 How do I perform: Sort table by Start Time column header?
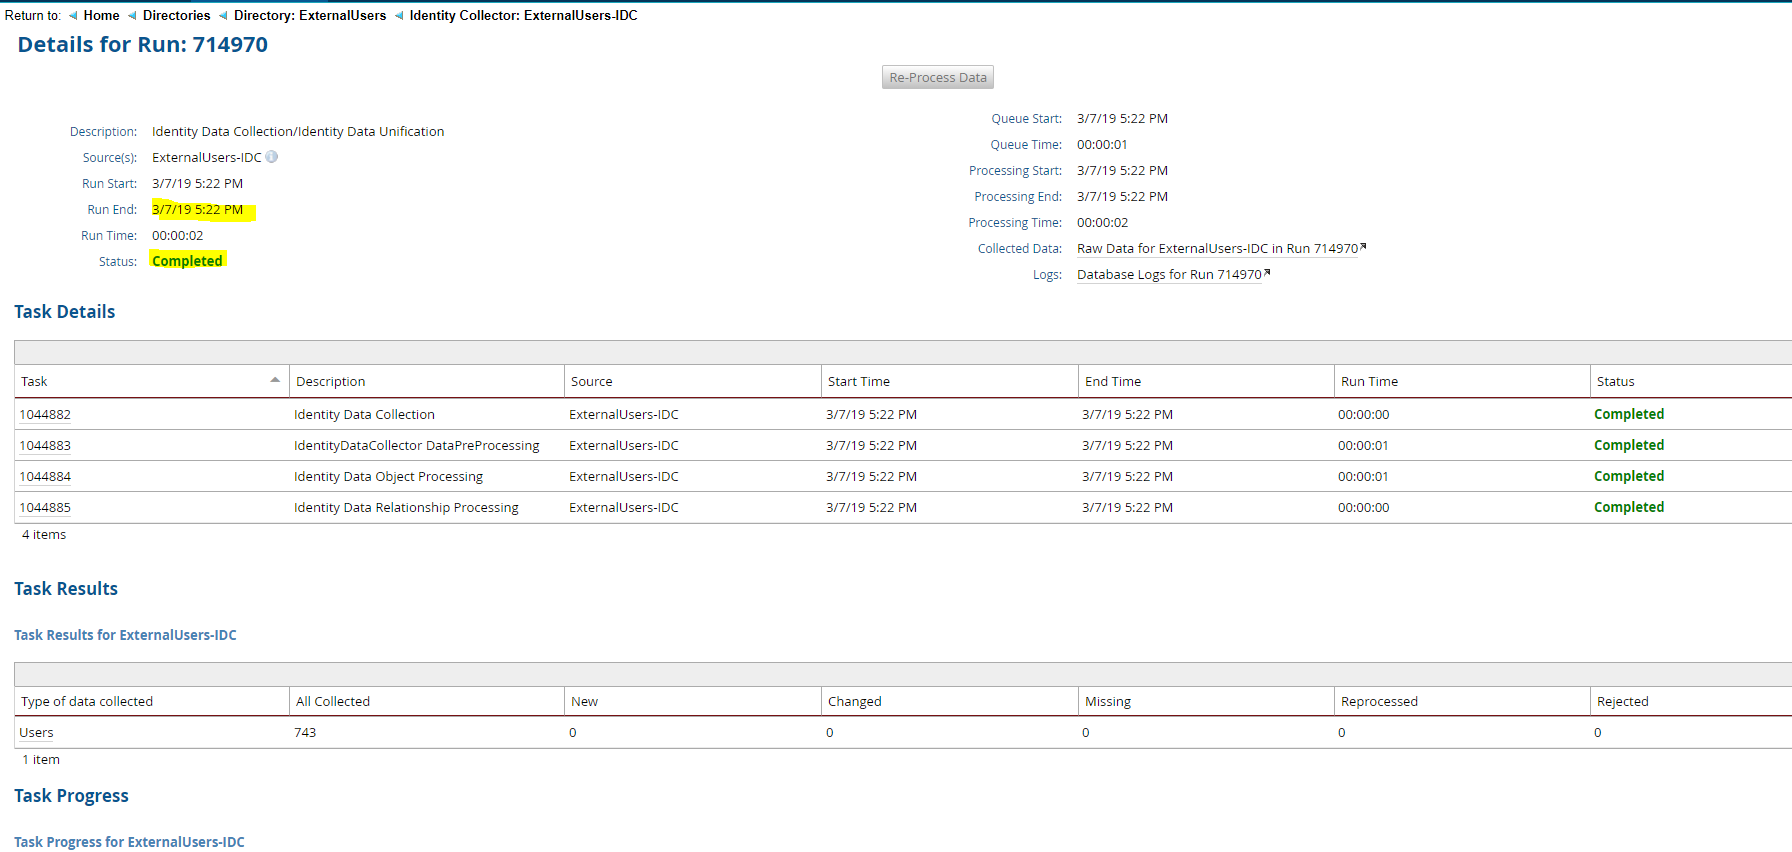(x=858, y=382)
